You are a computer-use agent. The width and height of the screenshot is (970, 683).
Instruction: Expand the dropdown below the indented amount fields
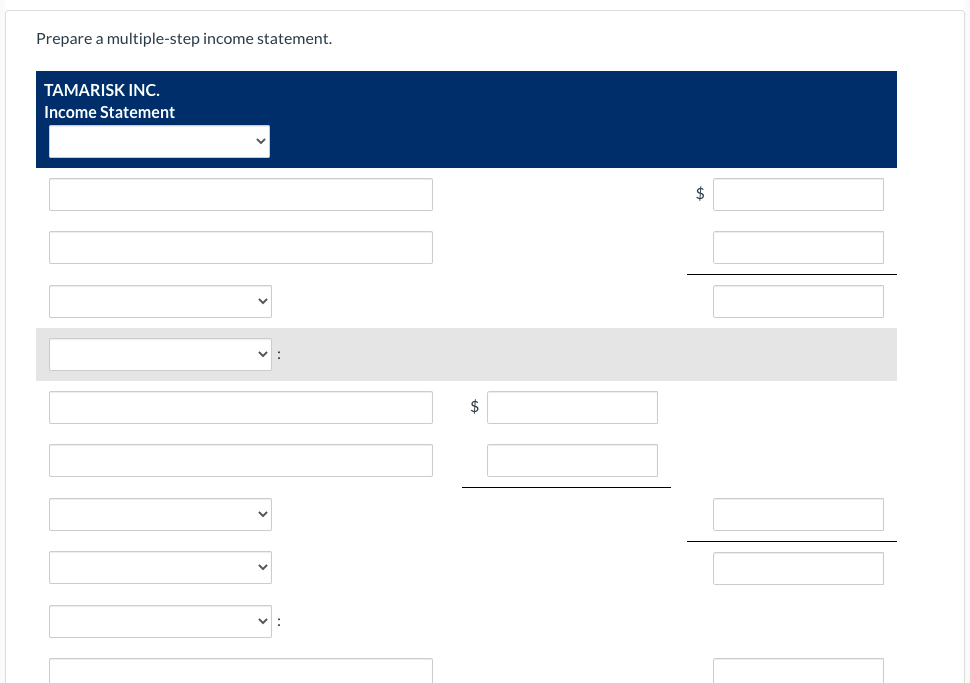pos(160,514)
